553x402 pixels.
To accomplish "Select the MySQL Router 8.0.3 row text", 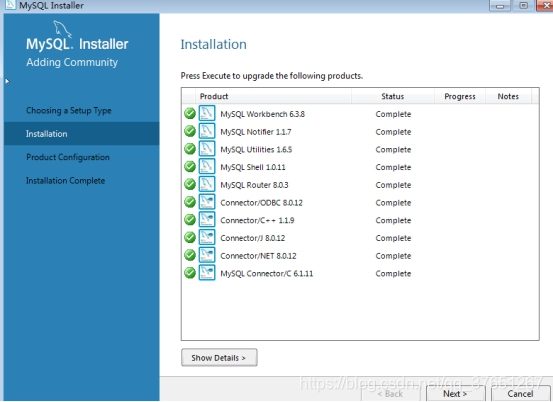I will [254, 185].
